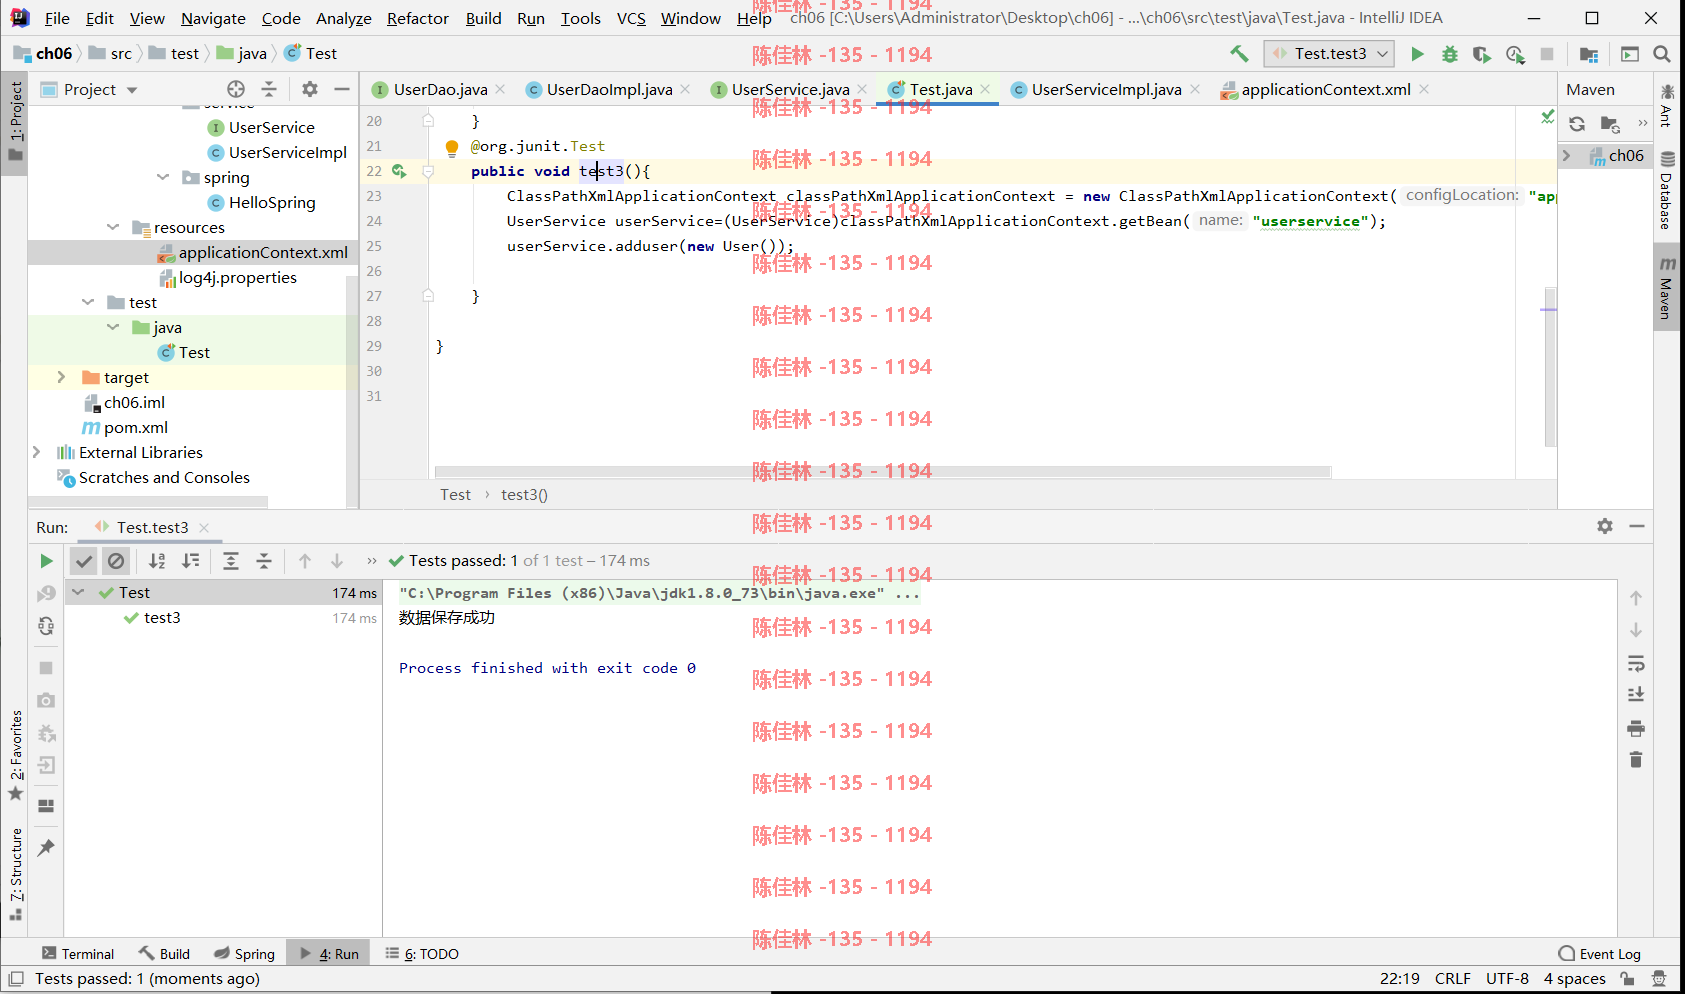The width and height of the screenshot is (1685, 994).
Task: Open the Refactor menu
Action: click(x=418, y=18)
